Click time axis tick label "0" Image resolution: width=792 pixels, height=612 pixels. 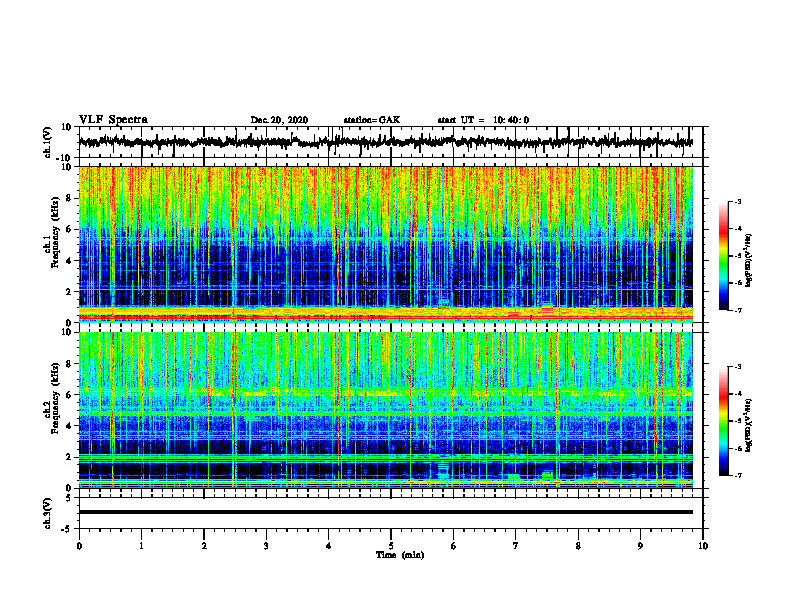point(79,546)
